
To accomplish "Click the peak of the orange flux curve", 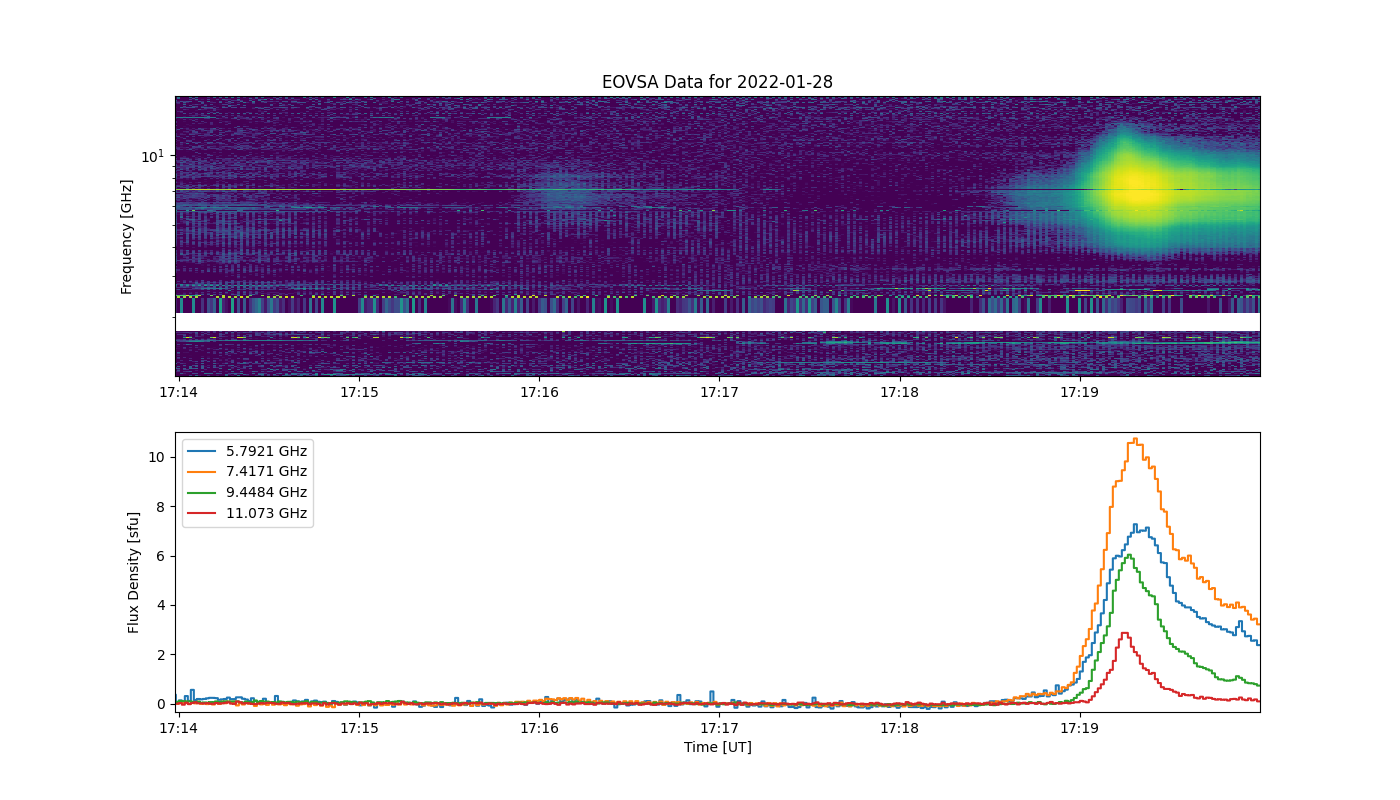I will point(1135,439).
